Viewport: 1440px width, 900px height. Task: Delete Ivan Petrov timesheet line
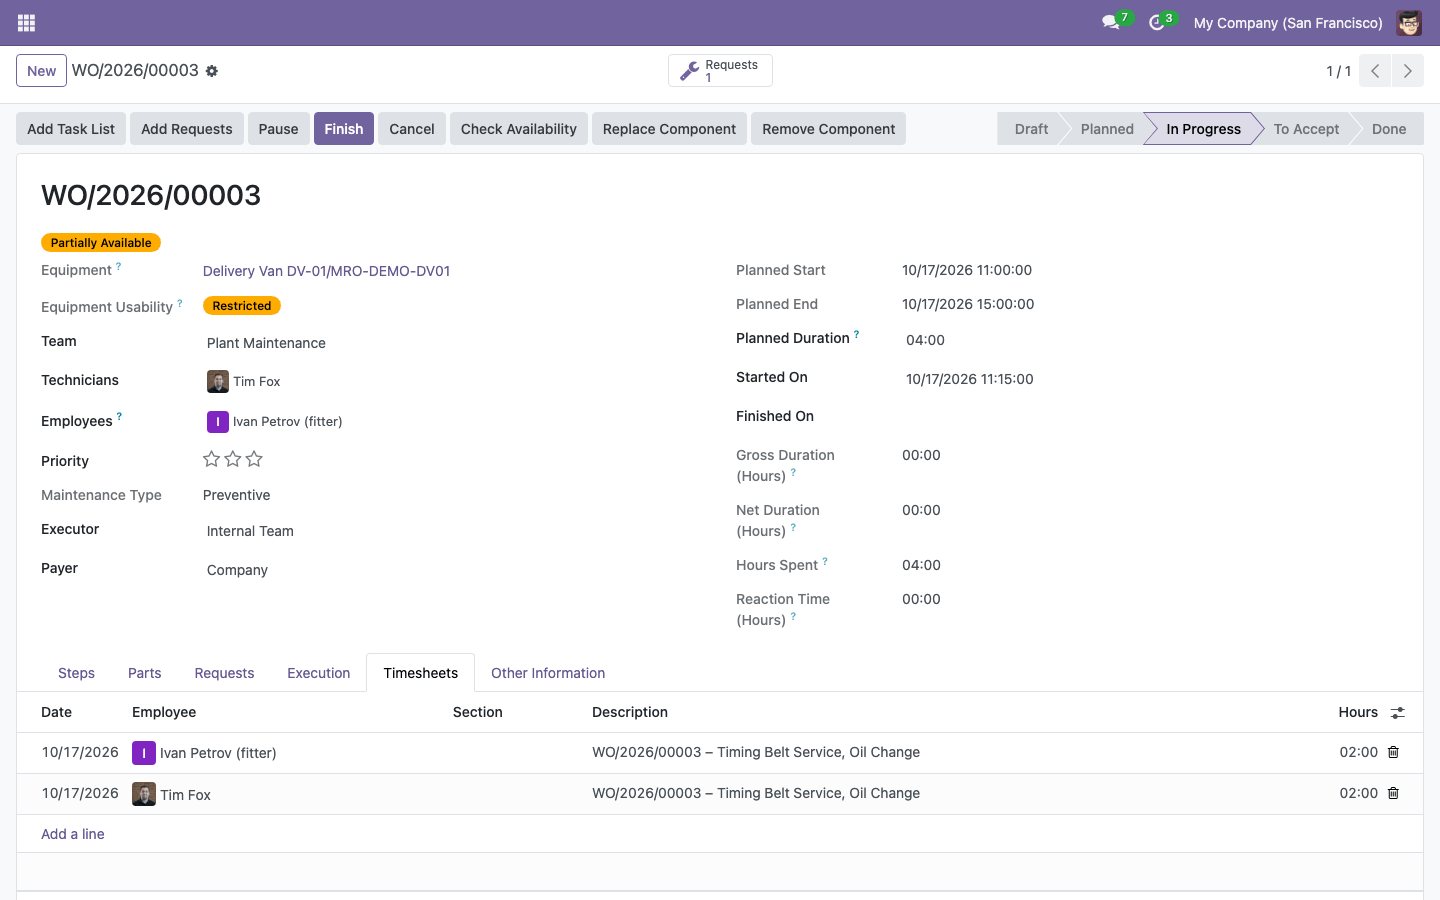point(1393,752)
